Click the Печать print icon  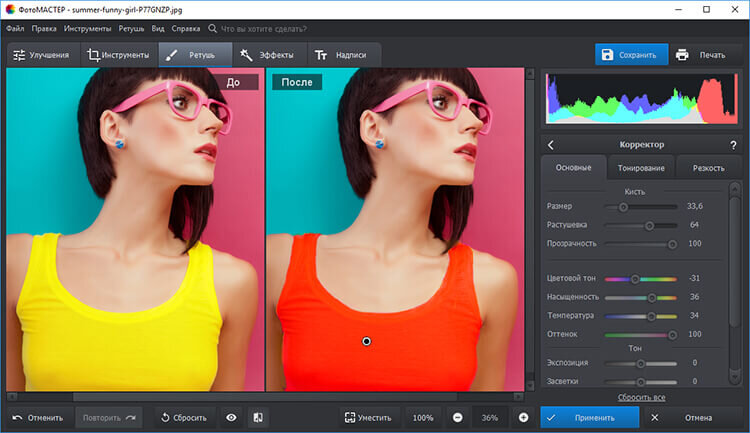coord(682,55)
